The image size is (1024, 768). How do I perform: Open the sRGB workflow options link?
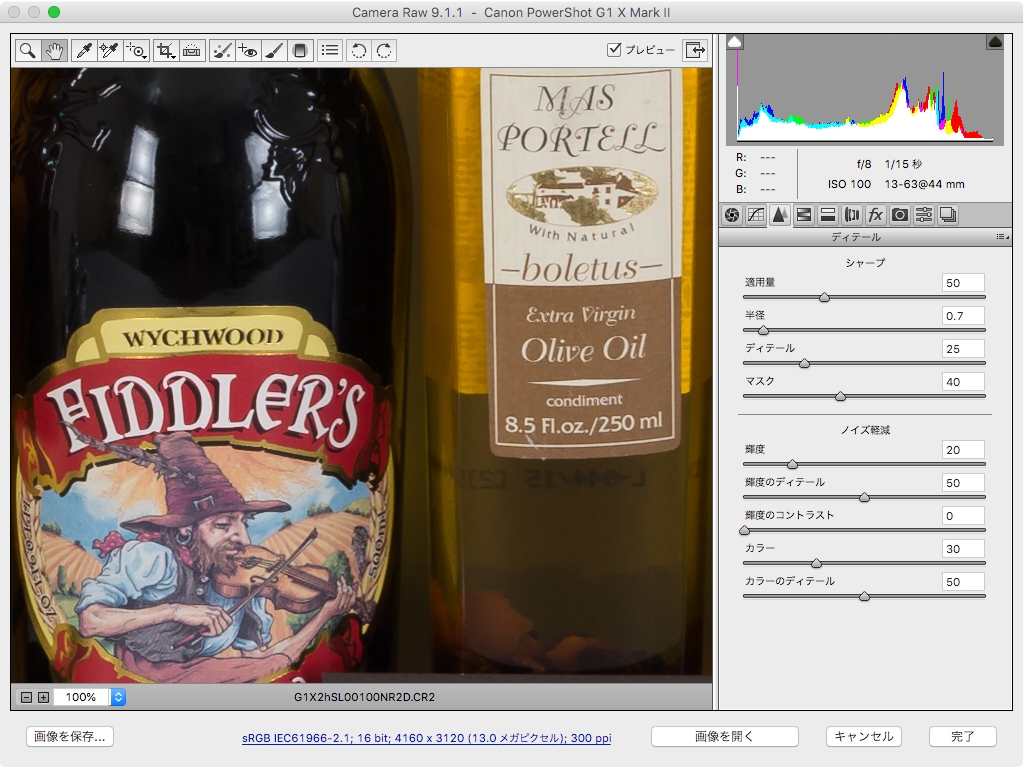(426, 738)
